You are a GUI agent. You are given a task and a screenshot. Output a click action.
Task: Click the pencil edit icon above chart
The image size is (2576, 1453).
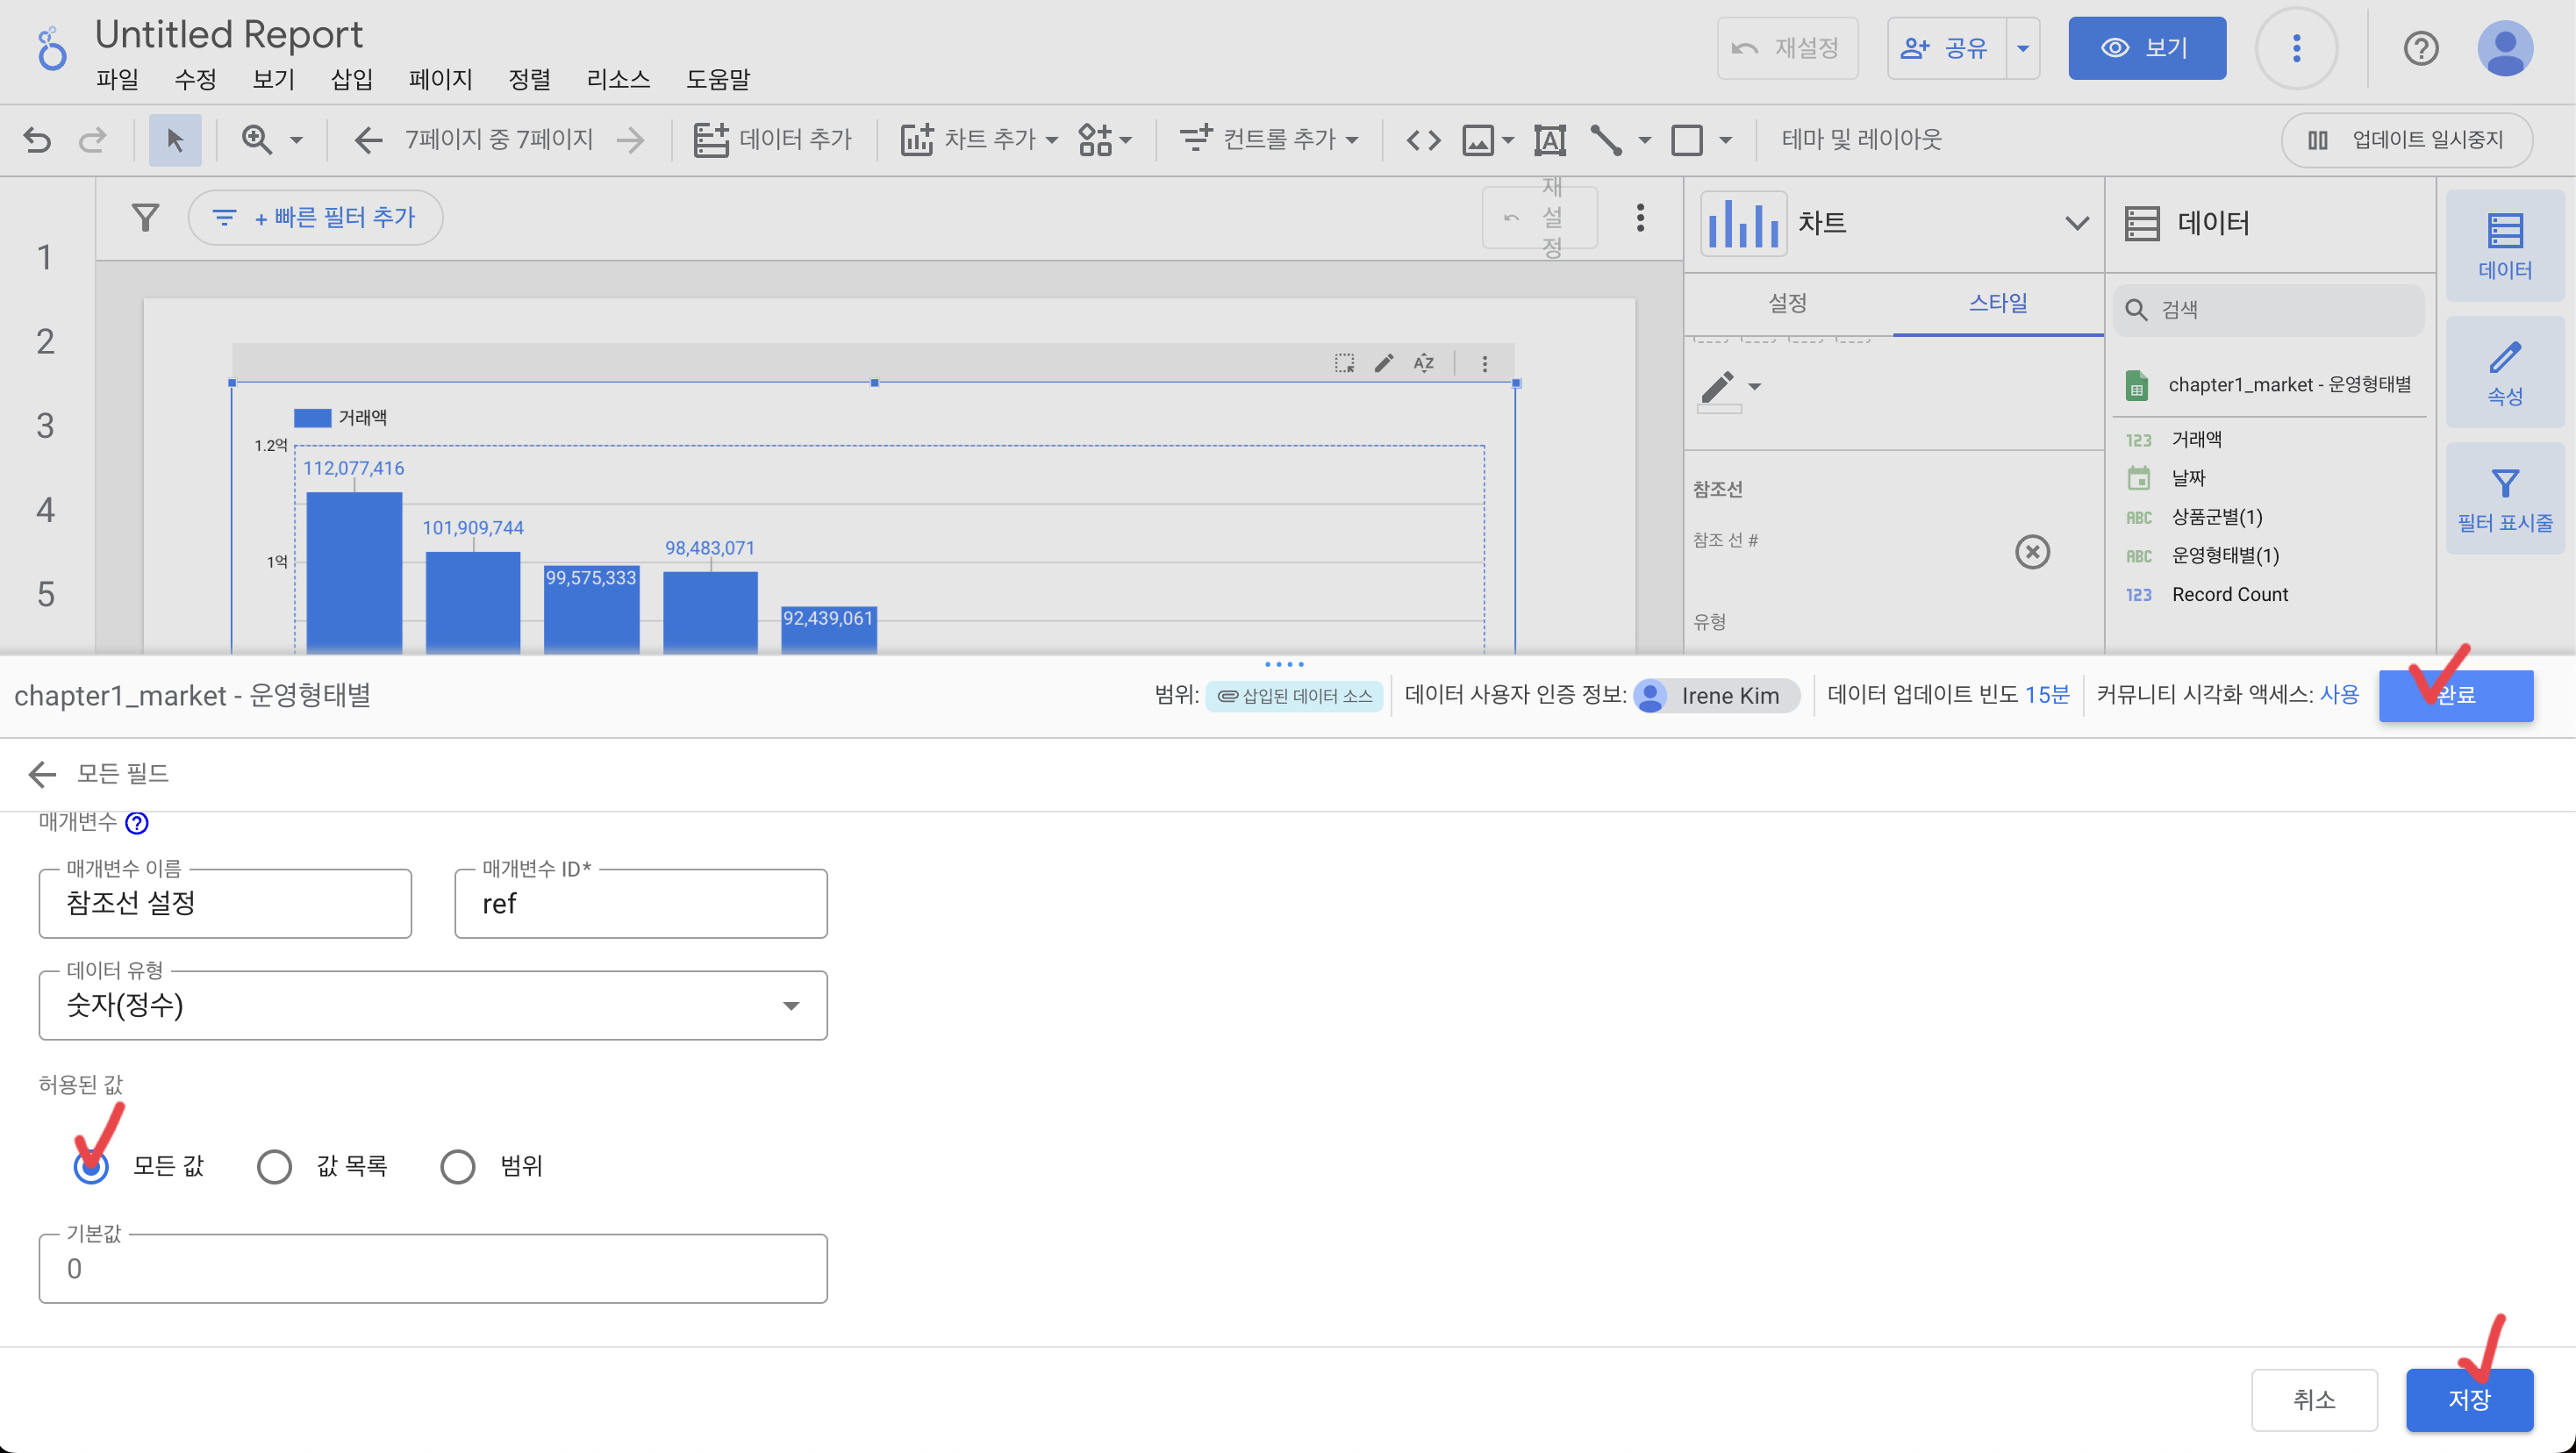tap(1383, 363)
